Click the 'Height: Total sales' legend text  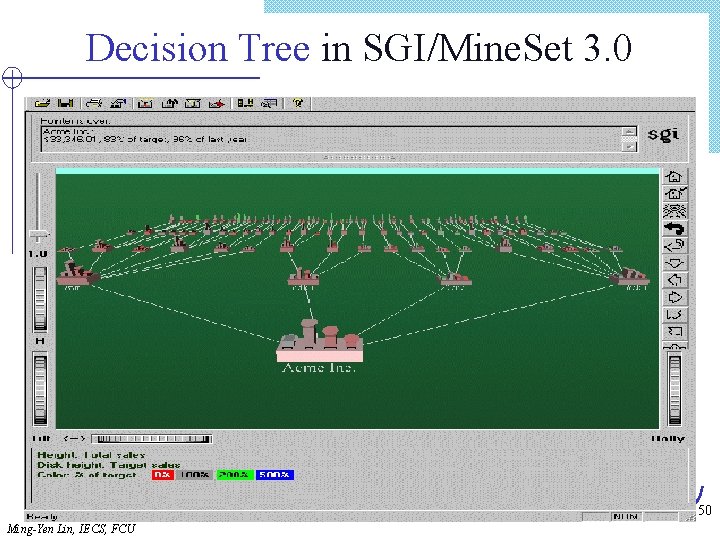coord(91,455)
